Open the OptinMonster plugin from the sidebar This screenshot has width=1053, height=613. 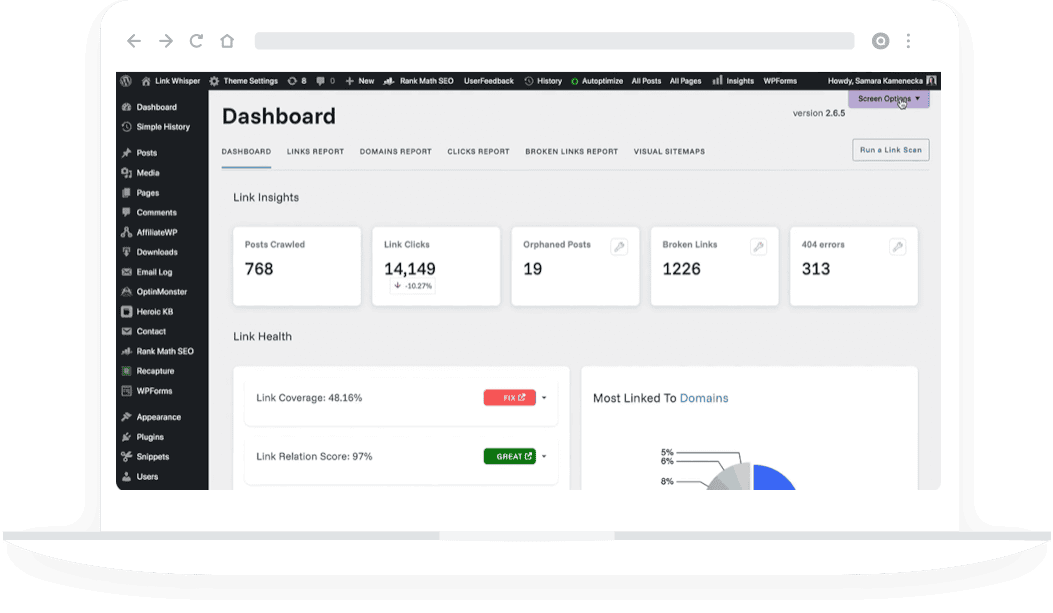point(159,291)
